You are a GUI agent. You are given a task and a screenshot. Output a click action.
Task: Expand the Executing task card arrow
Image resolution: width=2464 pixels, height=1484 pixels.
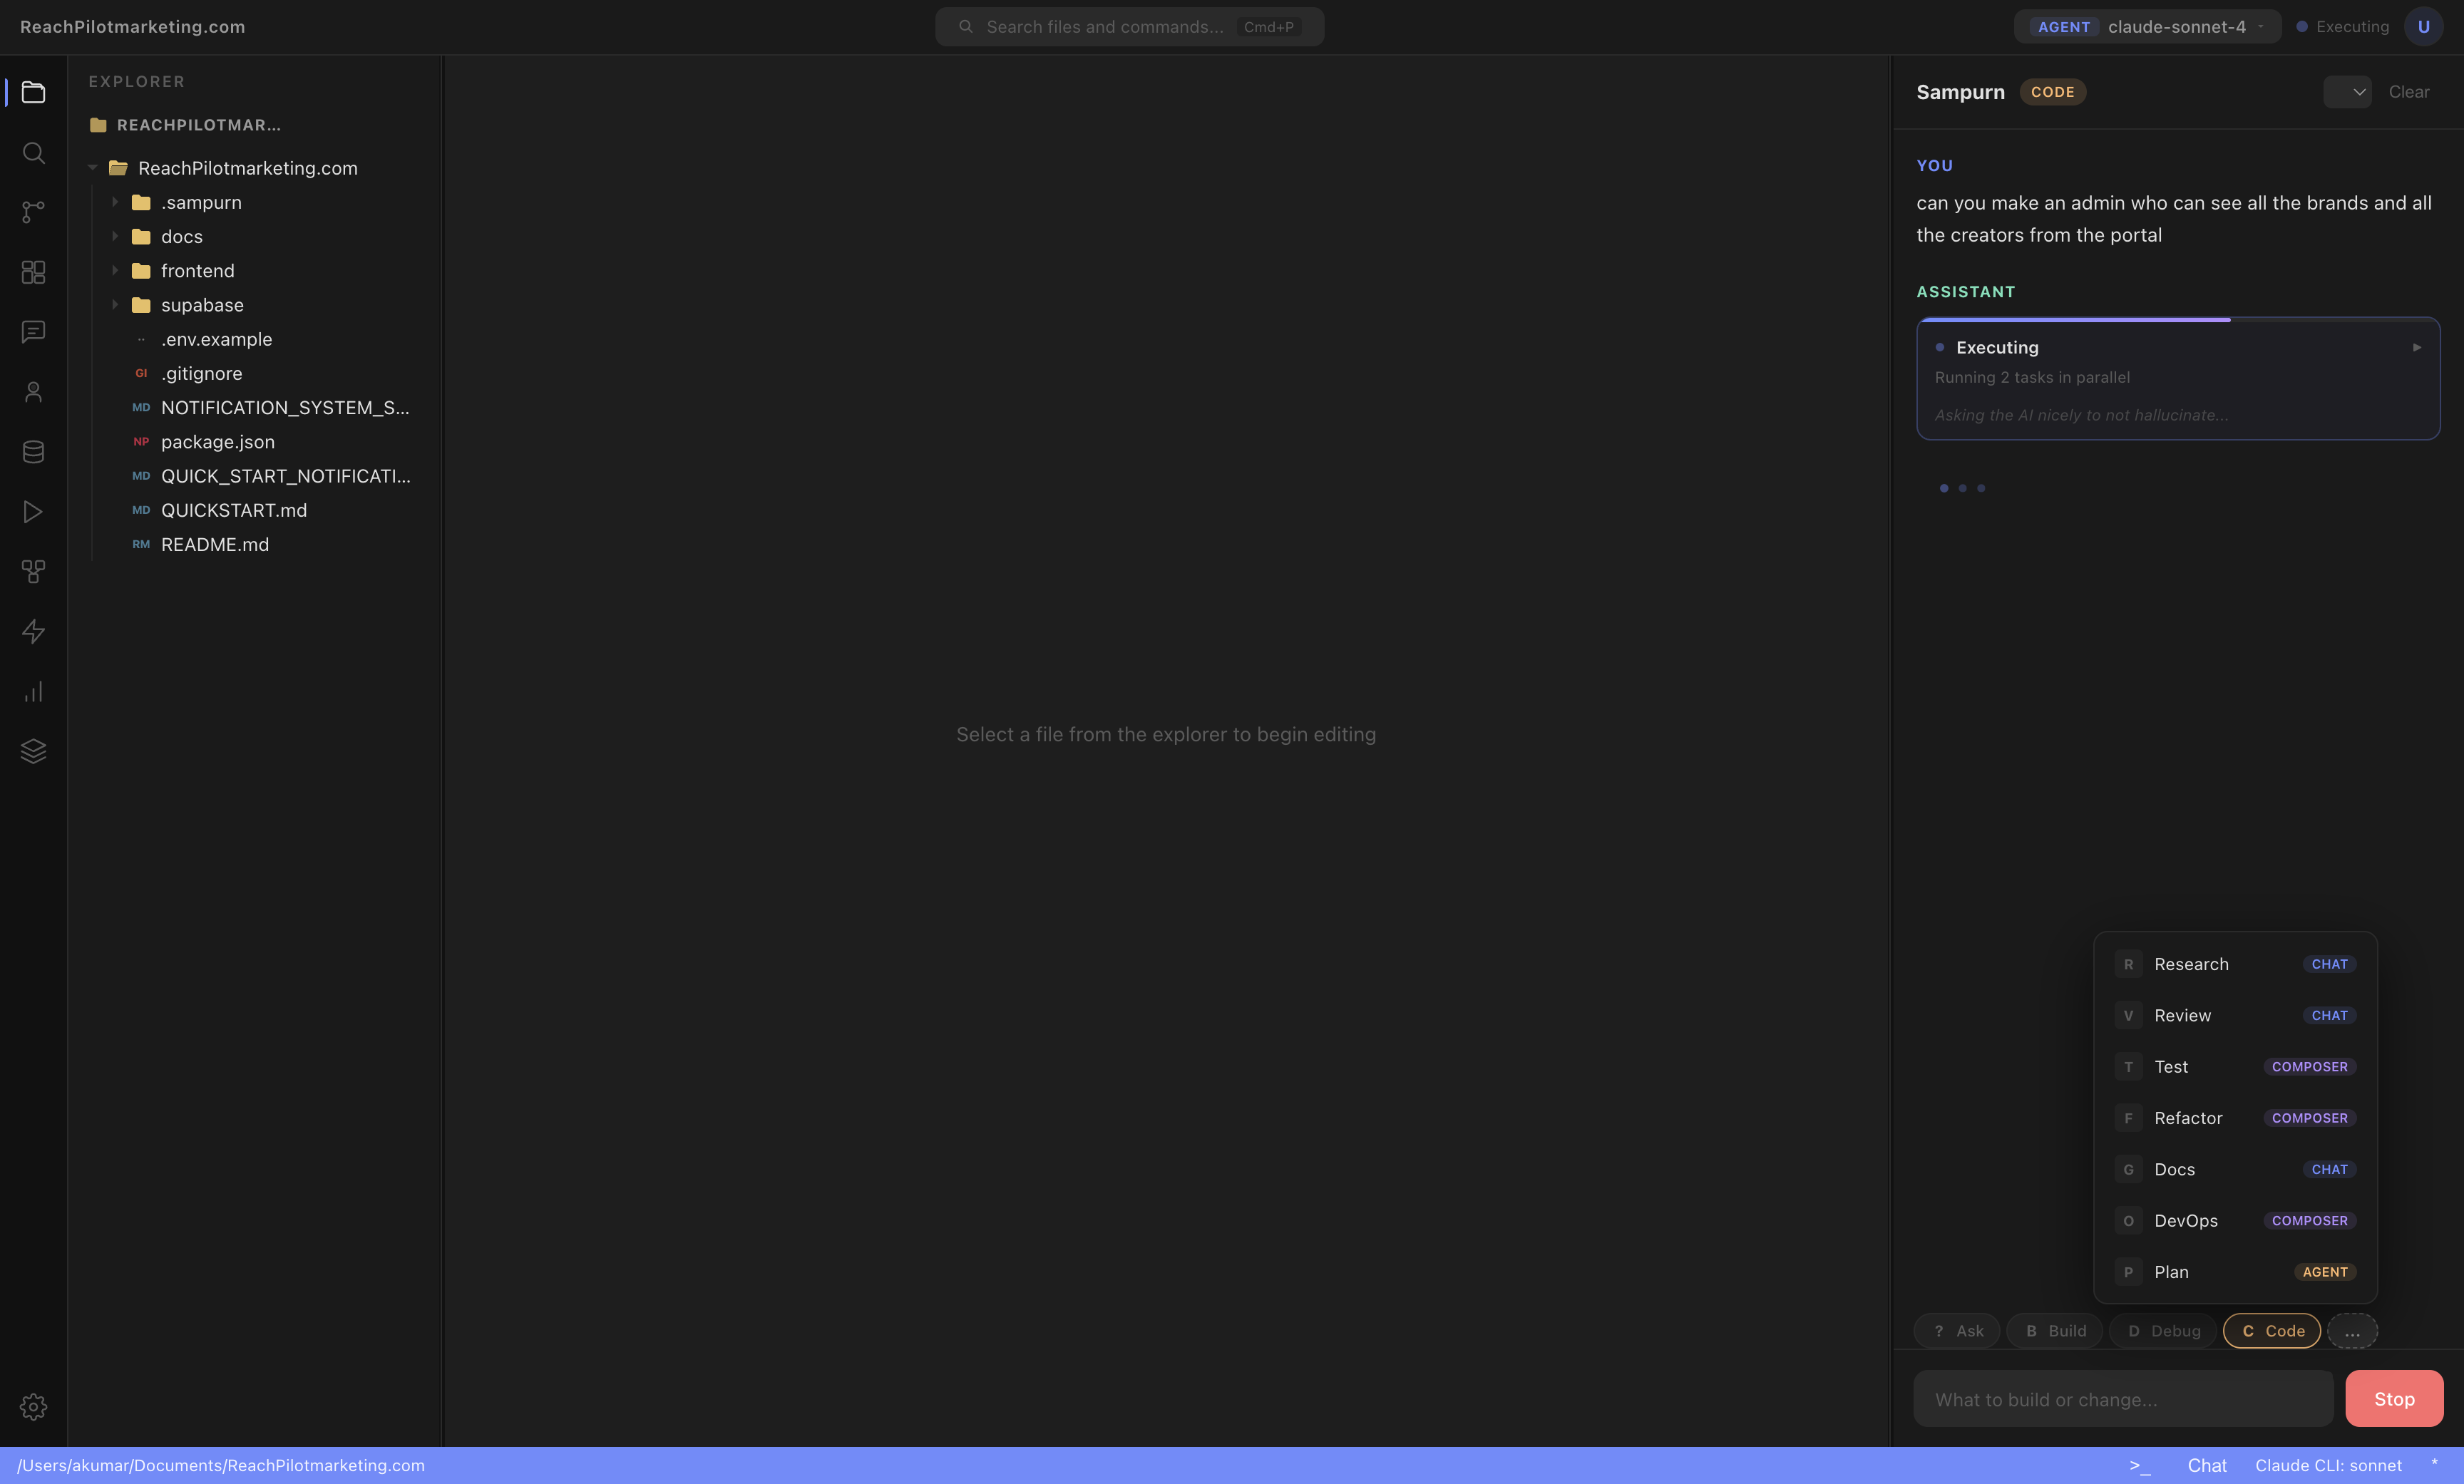click(2417, 348)
